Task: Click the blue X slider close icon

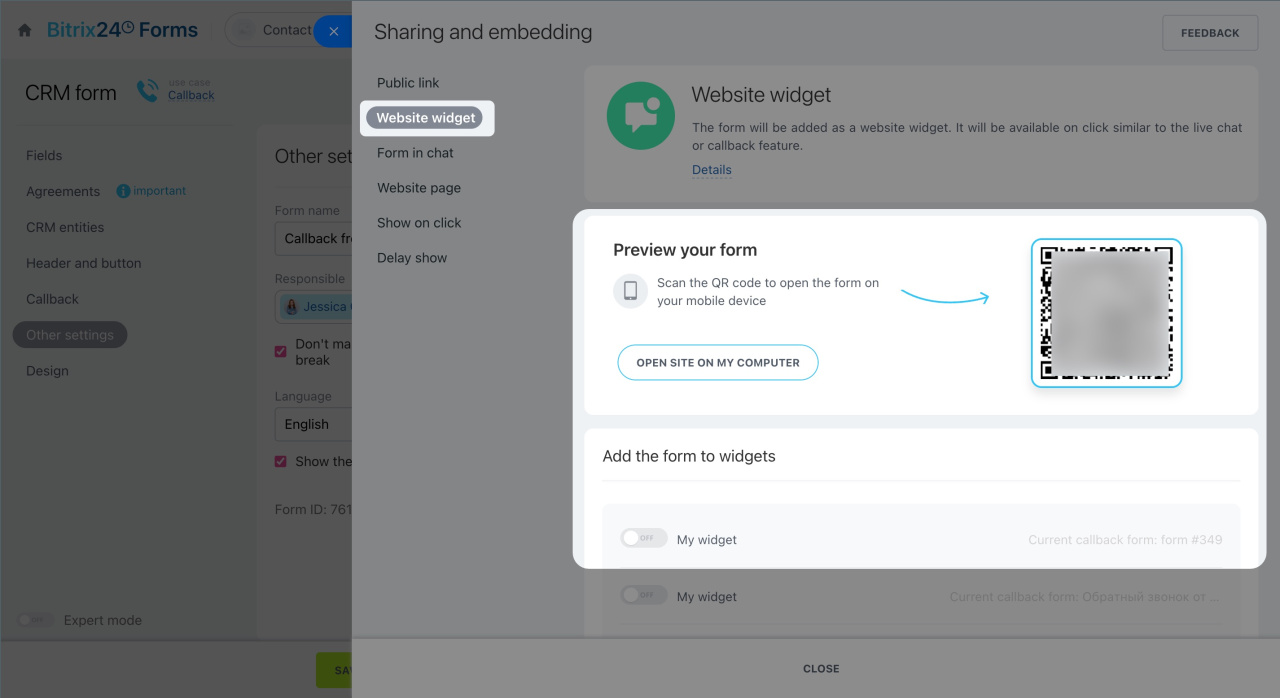Action: click(x=333, y=31)
